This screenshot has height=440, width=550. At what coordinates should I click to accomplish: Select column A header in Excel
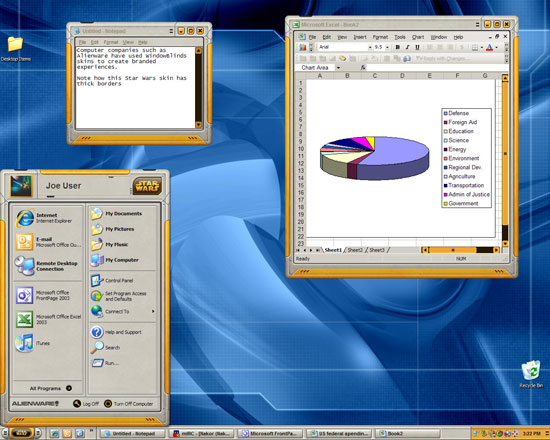(320, 75)
